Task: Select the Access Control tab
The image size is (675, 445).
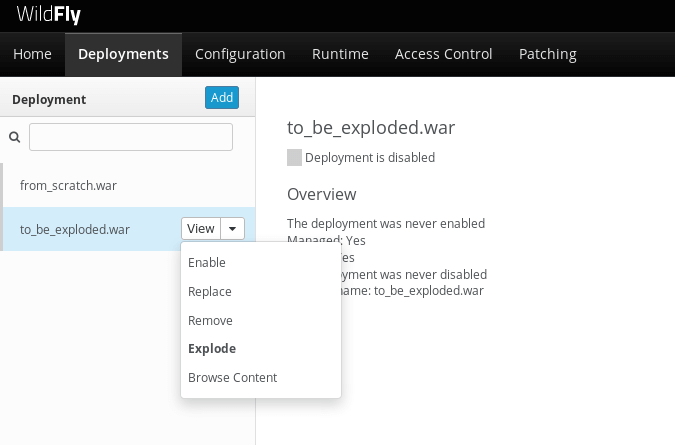Action: (443, 54)
